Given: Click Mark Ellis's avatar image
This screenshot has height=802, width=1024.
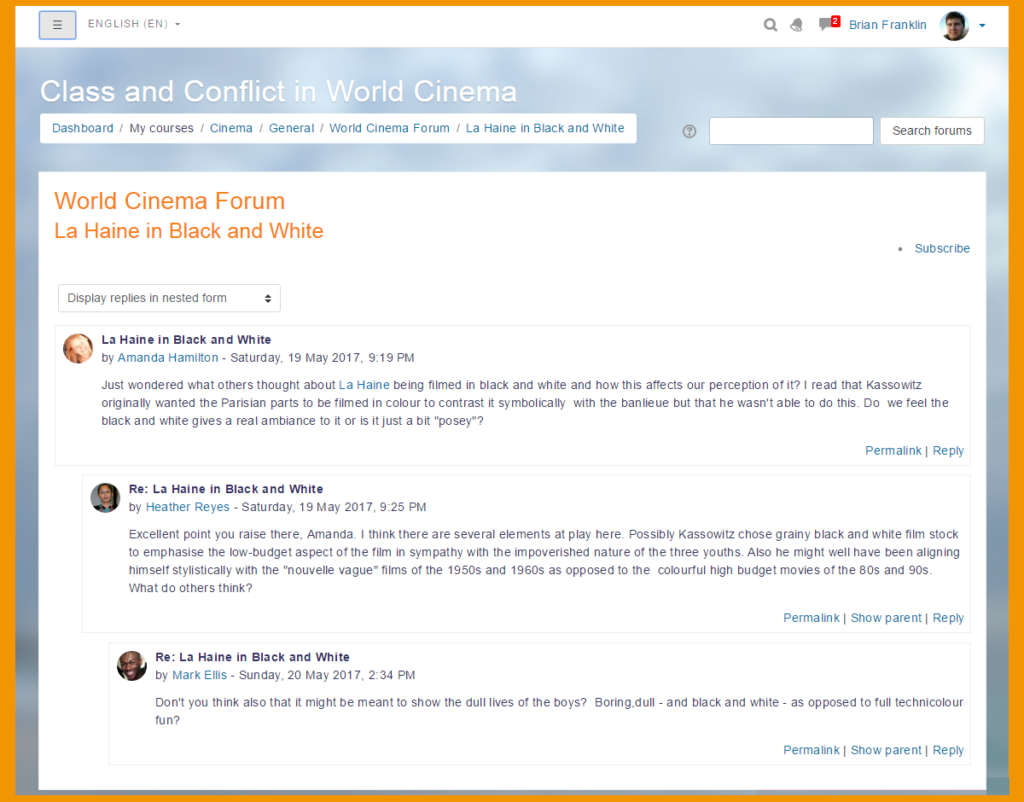Looking at the screenshot, I should tap(131, 666).
